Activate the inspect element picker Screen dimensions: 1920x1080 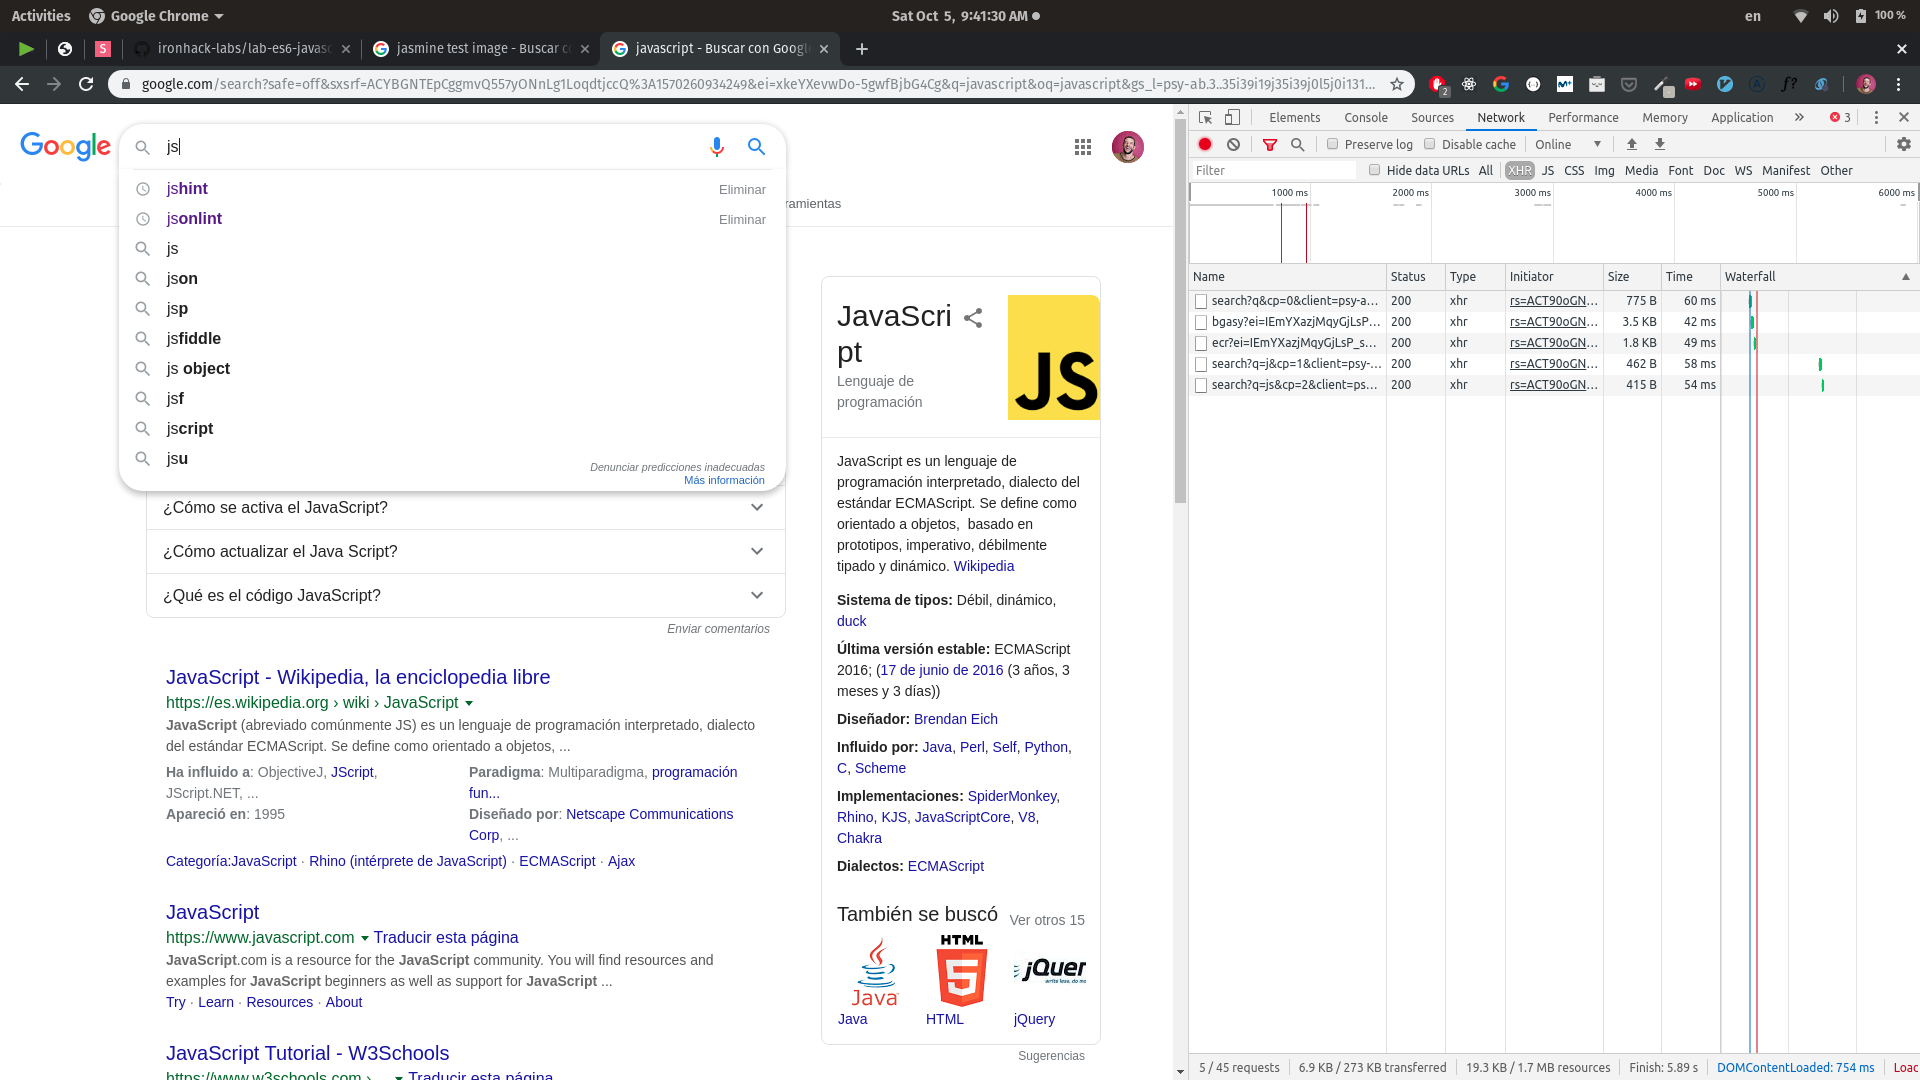1205,117
